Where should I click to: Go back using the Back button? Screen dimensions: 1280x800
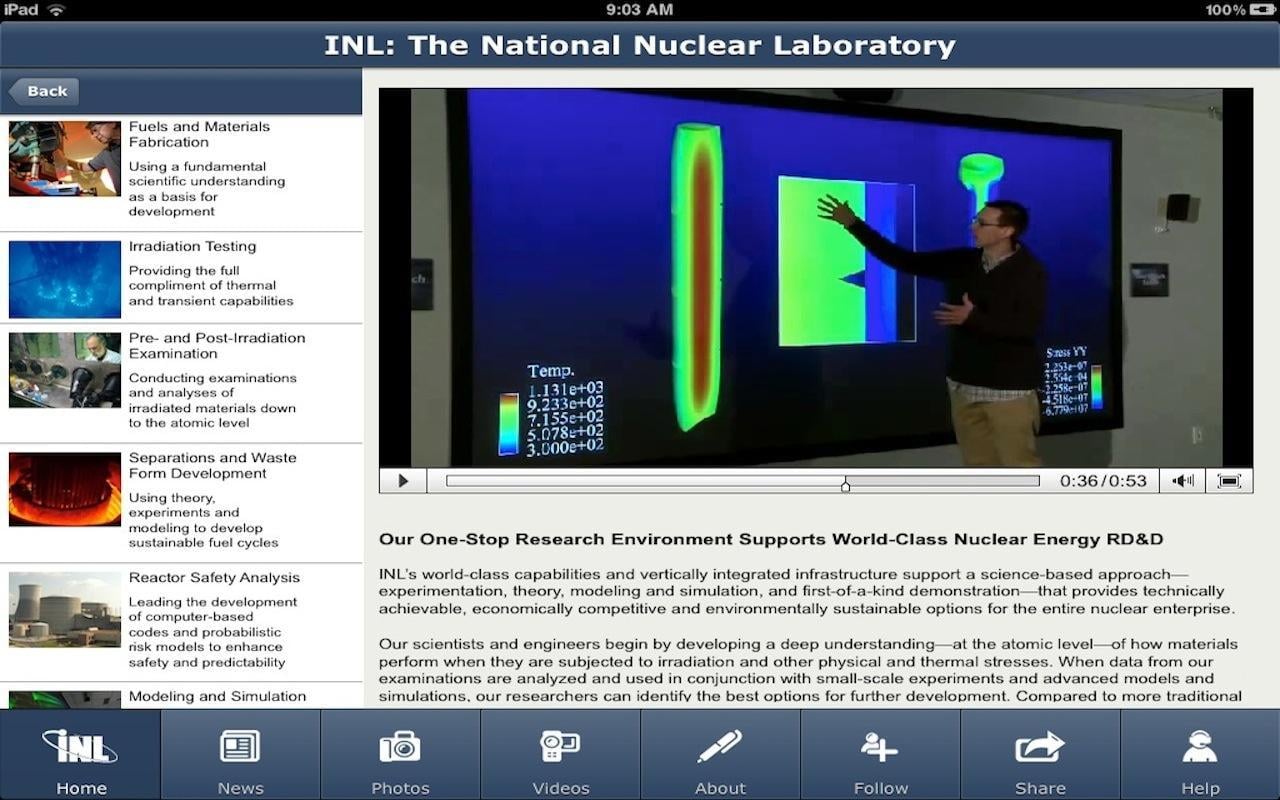click(x=44, y=91)
